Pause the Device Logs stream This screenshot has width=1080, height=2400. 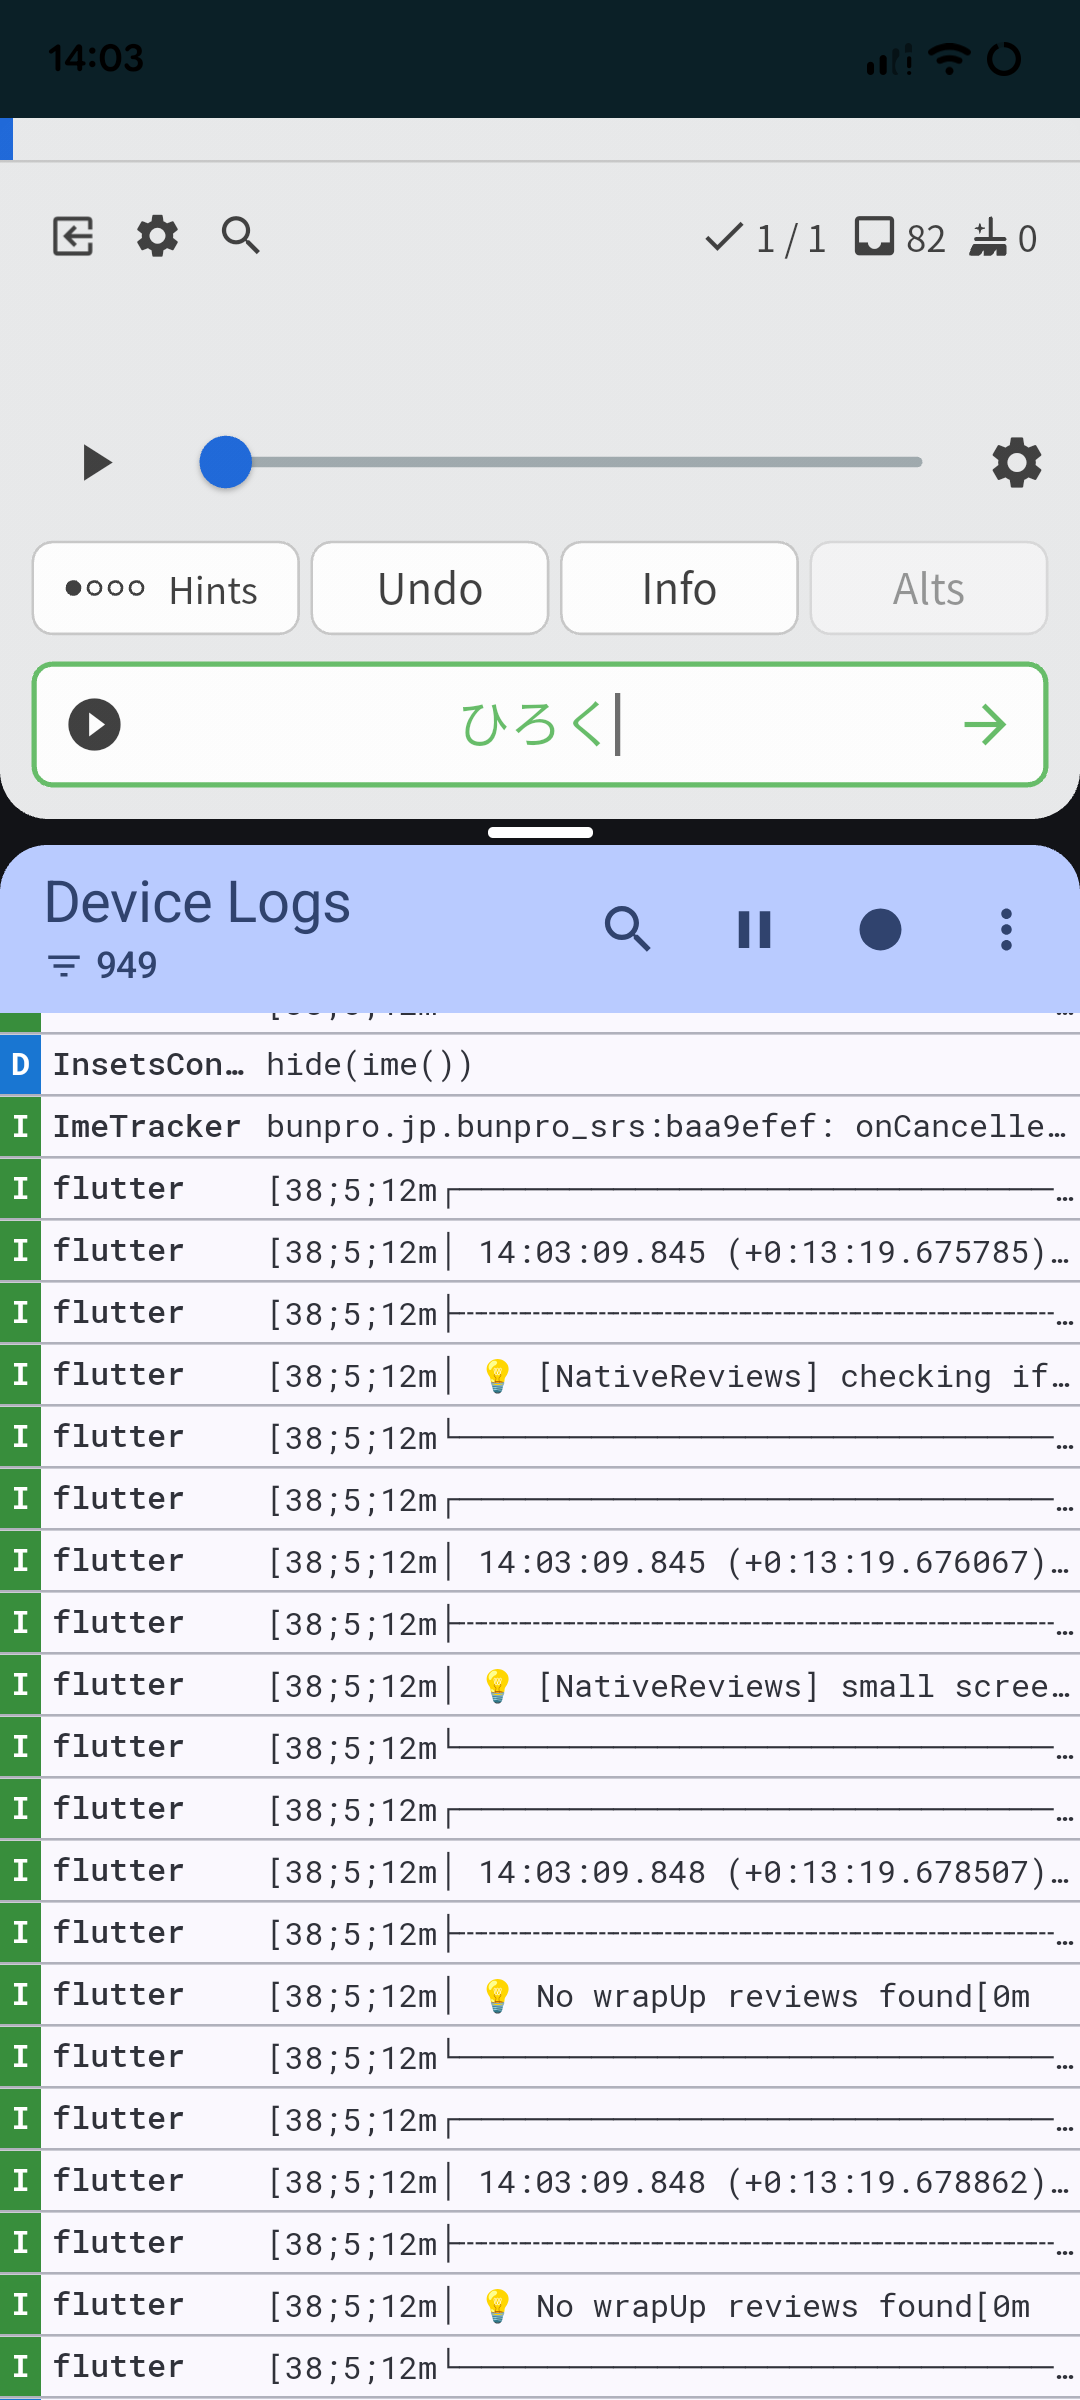pos(754,930)
